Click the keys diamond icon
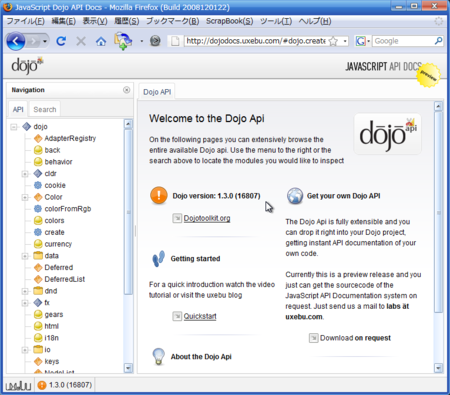The width and height of the screenshot is (450, 395). point(38,362)
